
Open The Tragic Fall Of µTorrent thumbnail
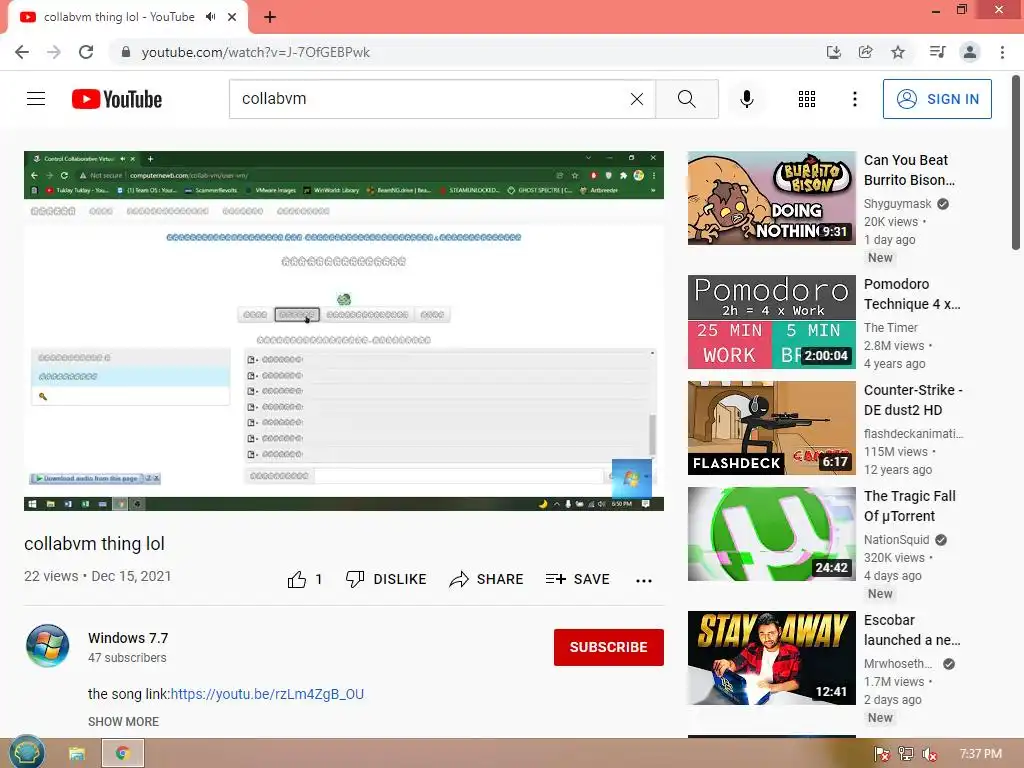pyautogui.click(x=772, y=534)
